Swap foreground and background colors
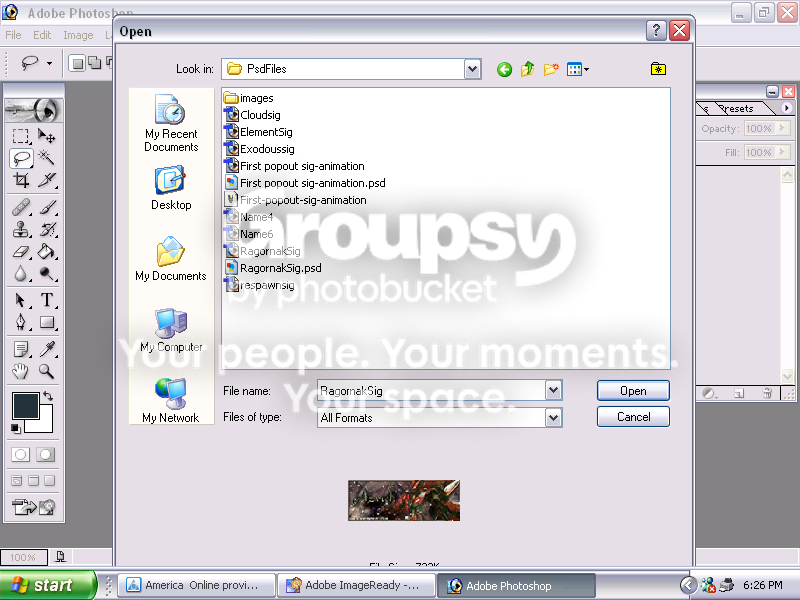800x600 pixels. (x=48, y=395)
